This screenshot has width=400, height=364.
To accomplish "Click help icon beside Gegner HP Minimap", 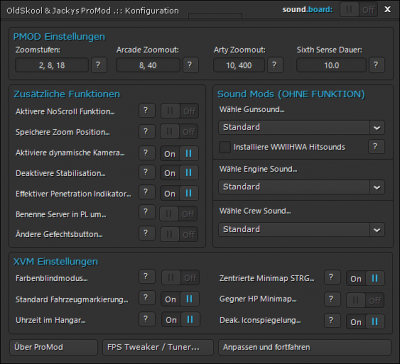I will 331,300.
